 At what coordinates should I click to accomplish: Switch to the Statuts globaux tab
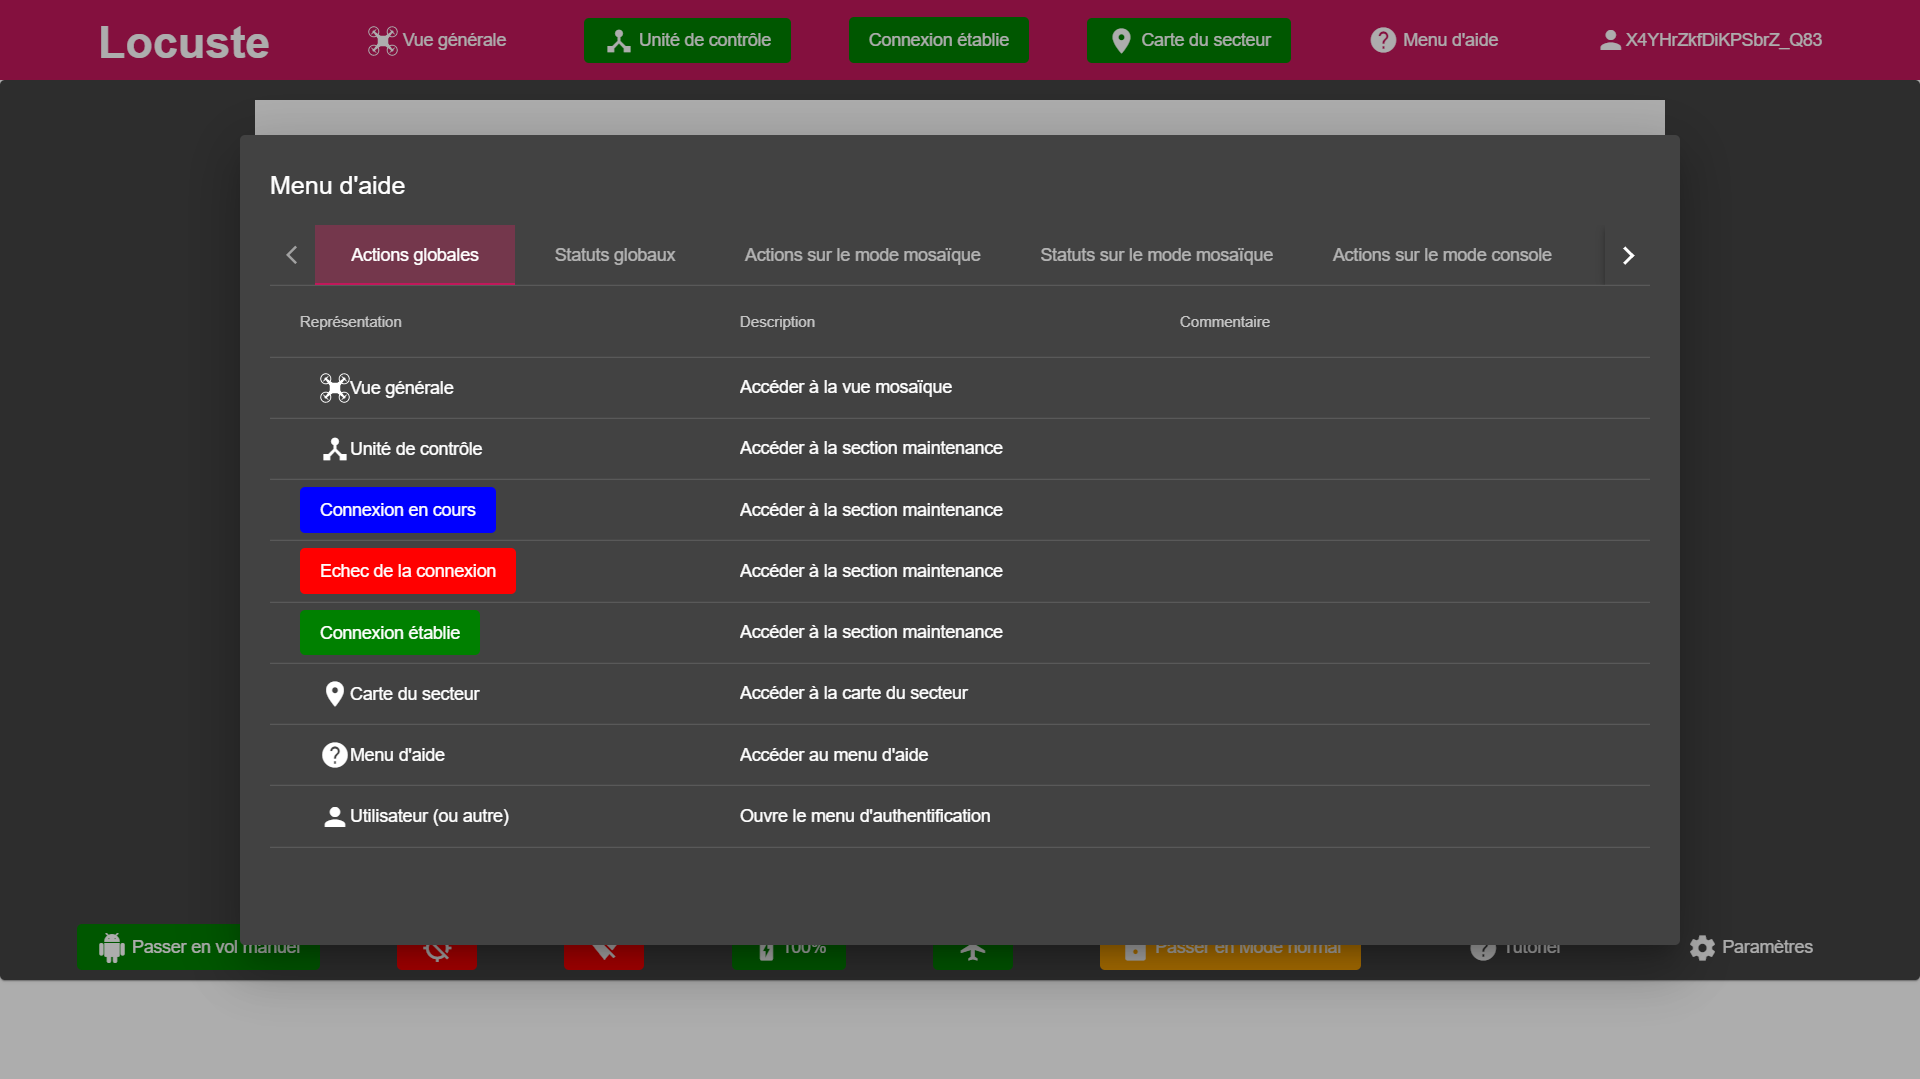click(x=615, y=255)
